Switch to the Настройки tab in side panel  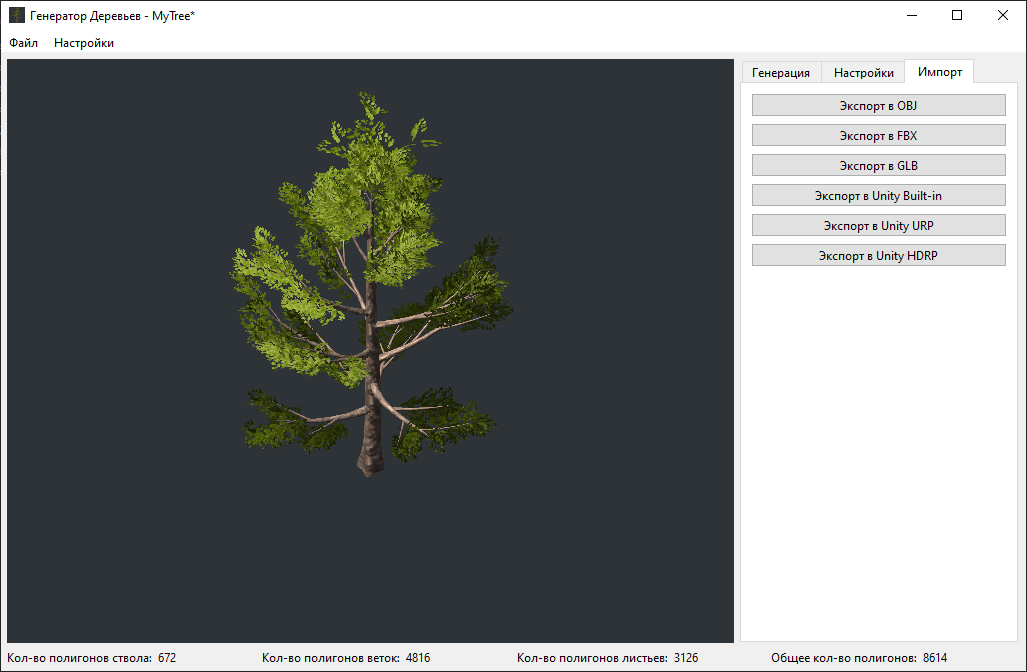(863, 73)
